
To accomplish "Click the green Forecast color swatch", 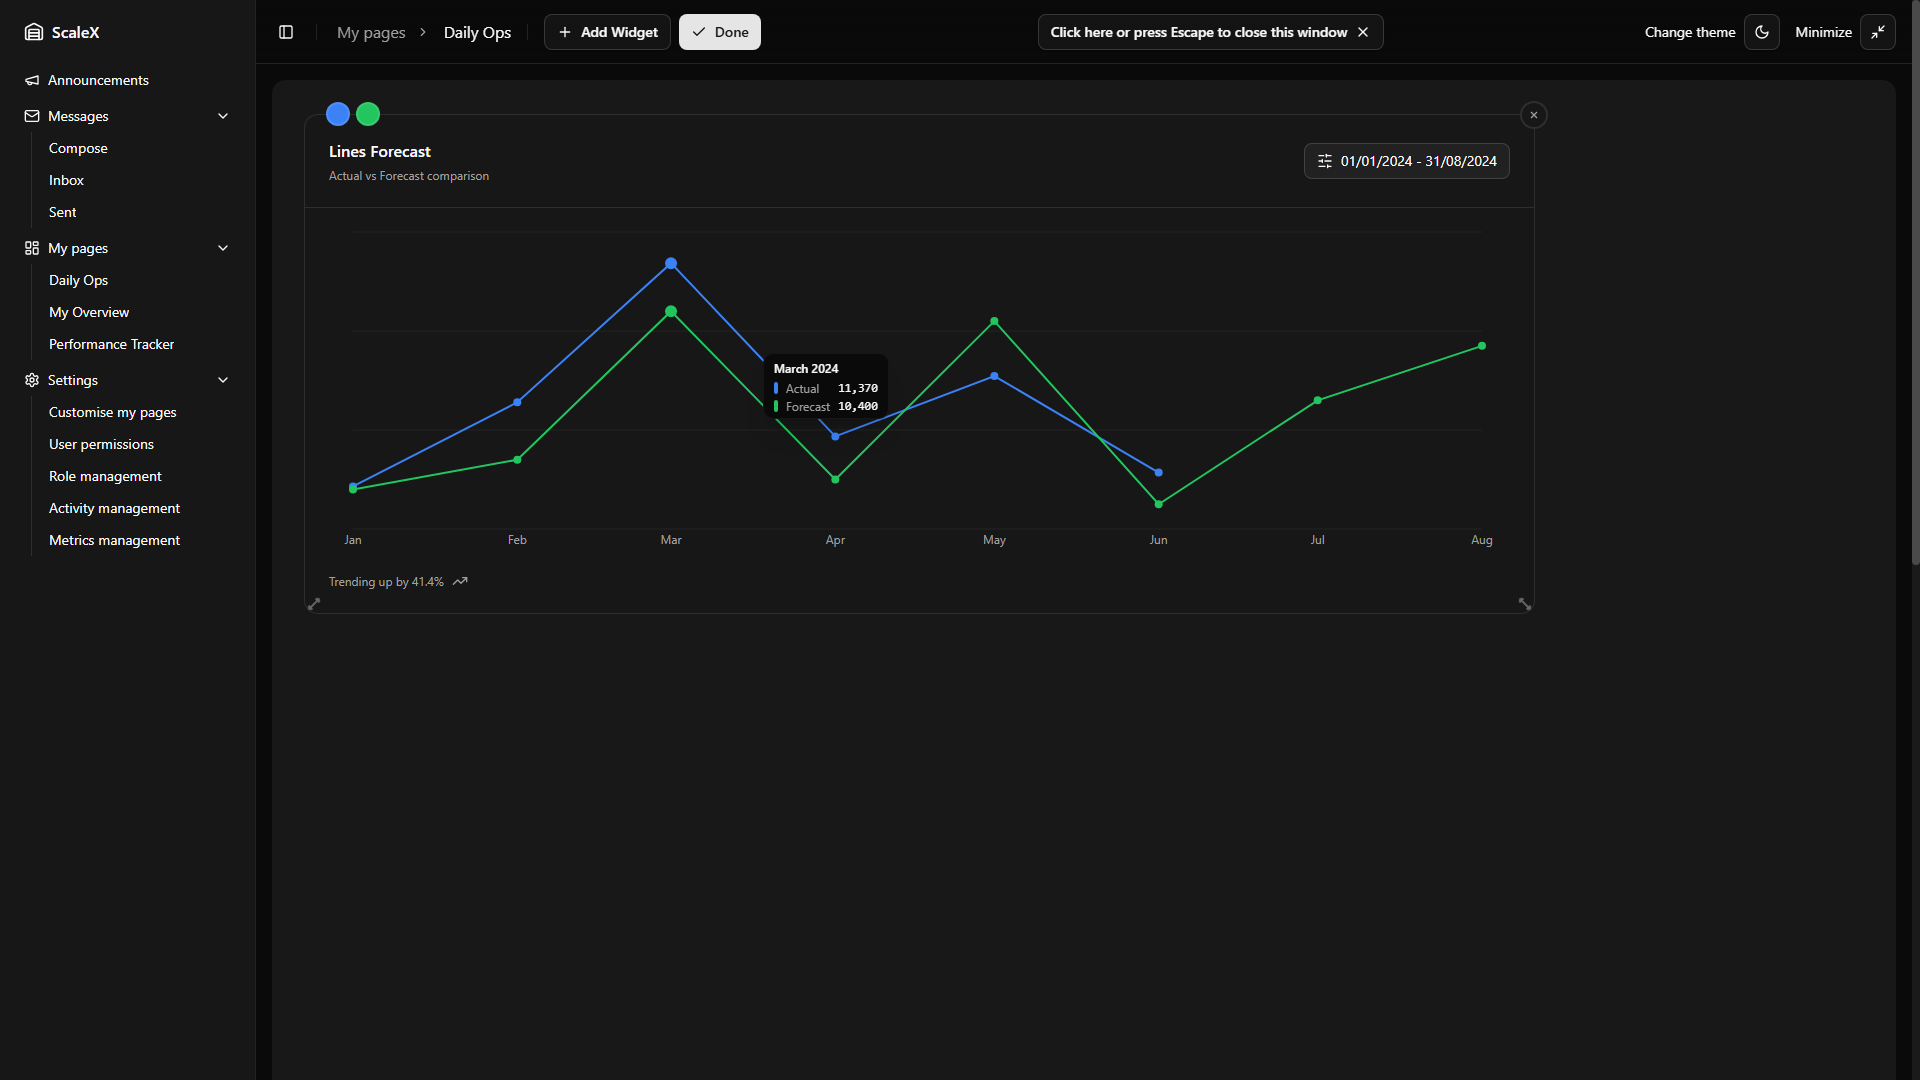I will click(x=368, y=114).
